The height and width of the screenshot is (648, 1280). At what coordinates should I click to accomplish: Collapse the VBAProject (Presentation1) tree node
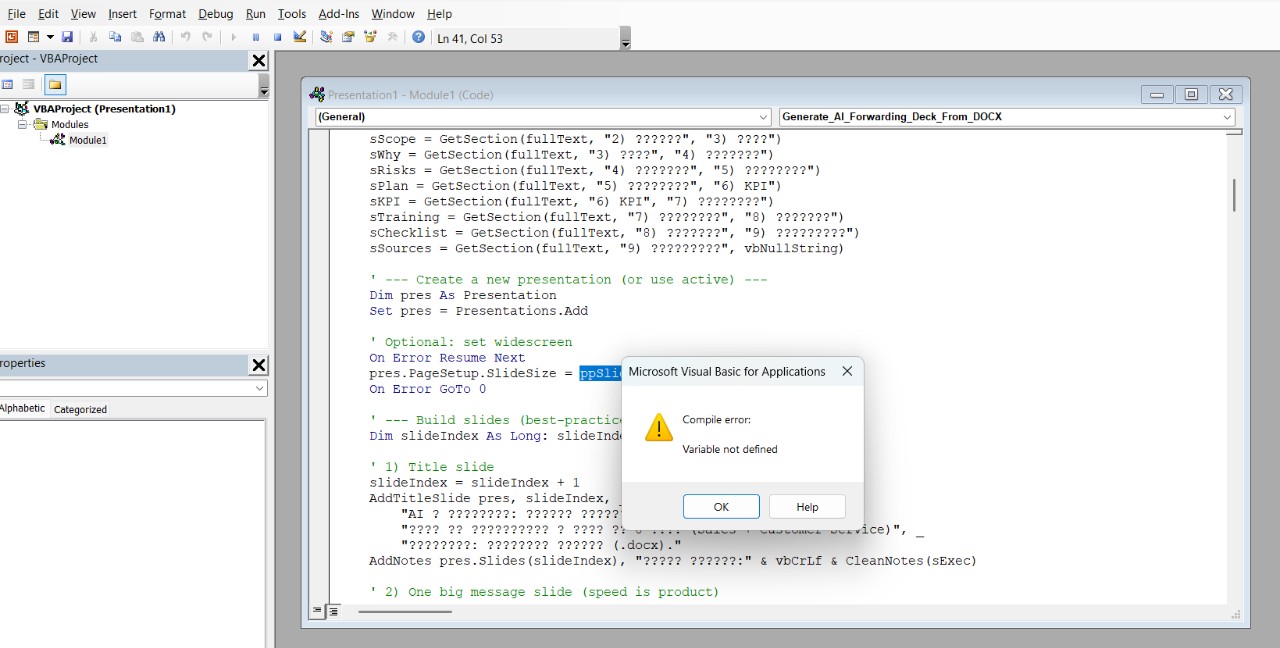tap(6, 109)
